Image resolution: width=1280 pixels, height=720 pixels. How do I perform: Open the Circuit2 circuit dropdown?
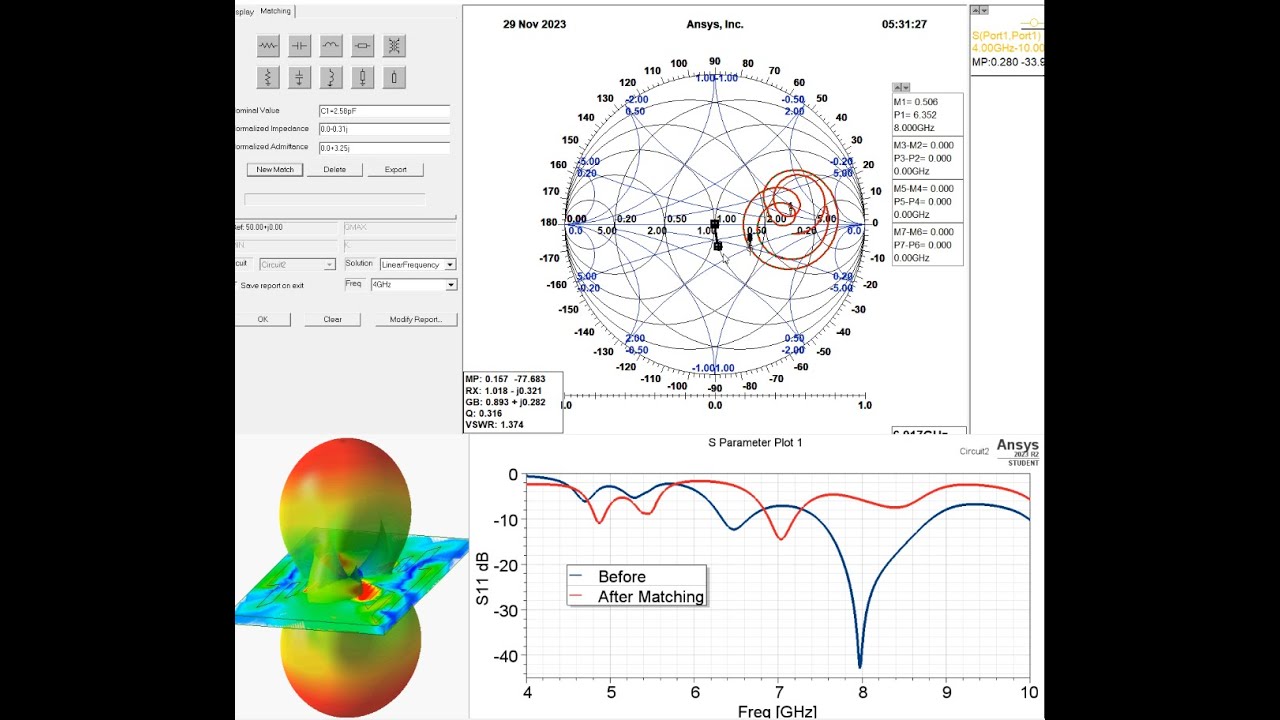297,265
